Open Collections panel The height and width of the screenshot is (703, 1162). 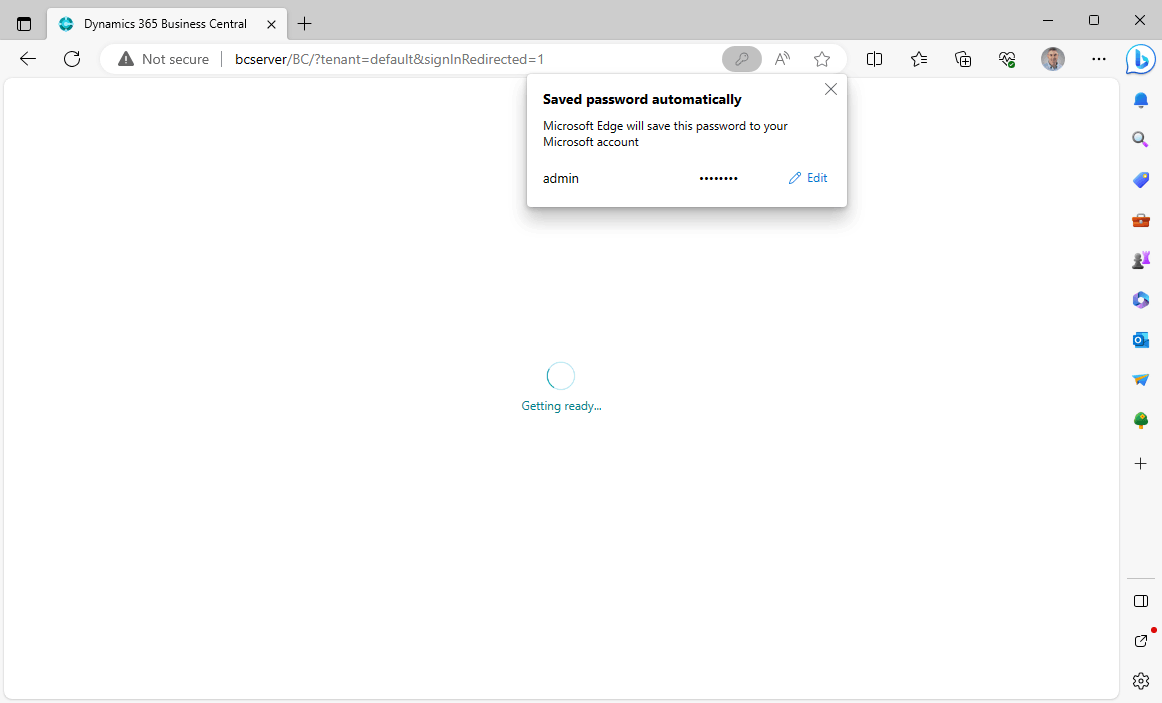click(x=963, y=59)
